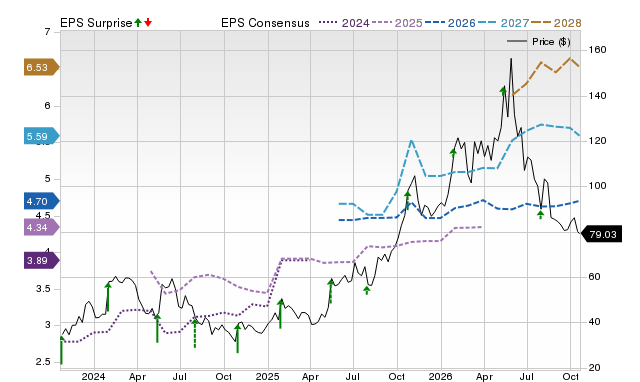Click the 2026 x-axis label
This screenshot has width=640, height=382.
click(440, 376)
